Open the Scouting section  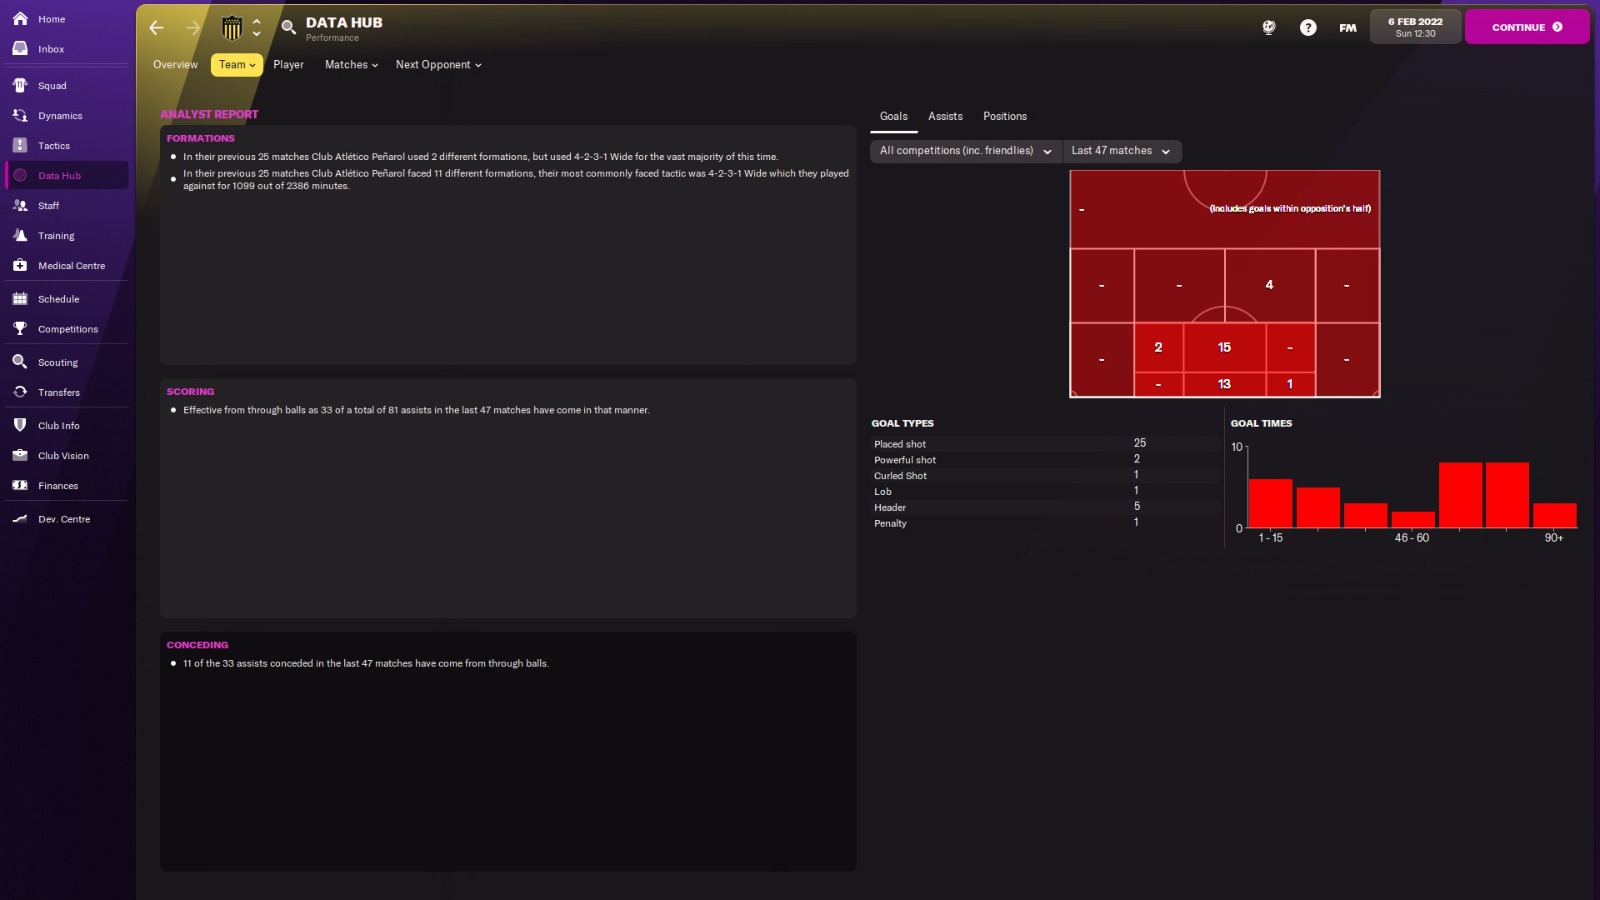pyautogui.click(x=57, y=362)
